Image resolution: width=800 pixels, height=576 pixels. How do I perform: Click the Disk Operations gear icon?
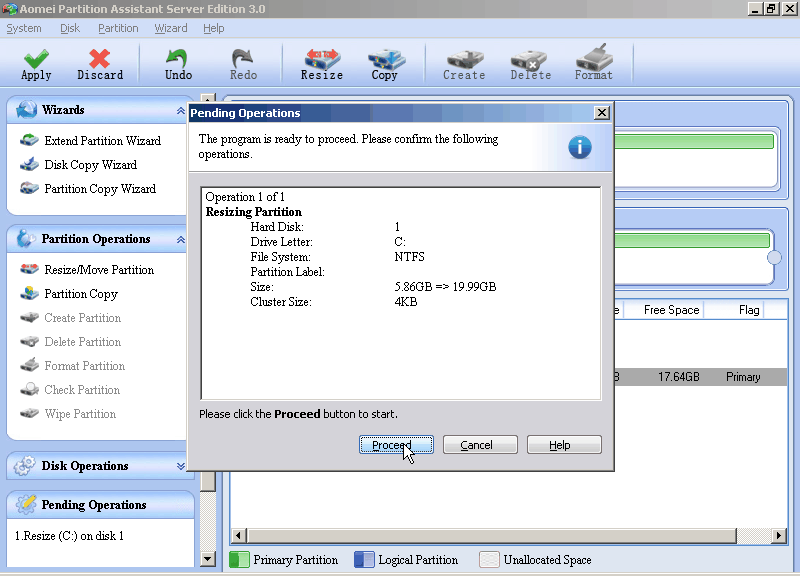click(24, 465)
